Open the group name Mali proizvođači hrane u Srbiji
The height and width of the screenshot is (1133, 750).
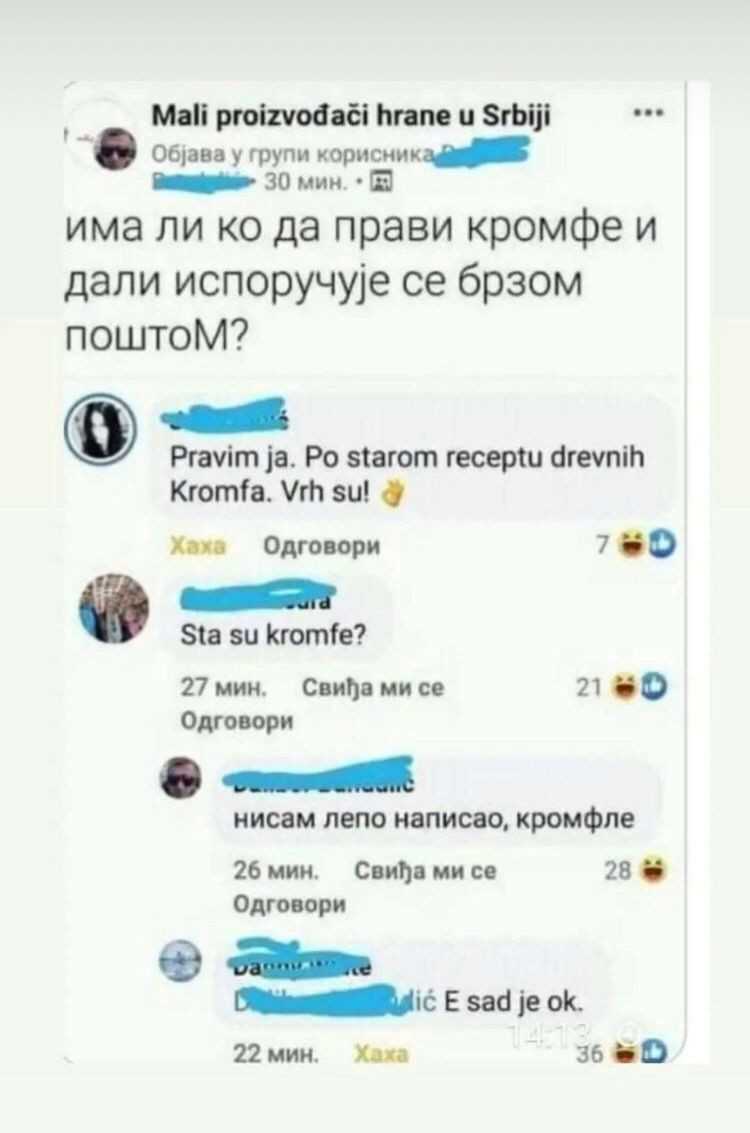(x=351, y=116)
